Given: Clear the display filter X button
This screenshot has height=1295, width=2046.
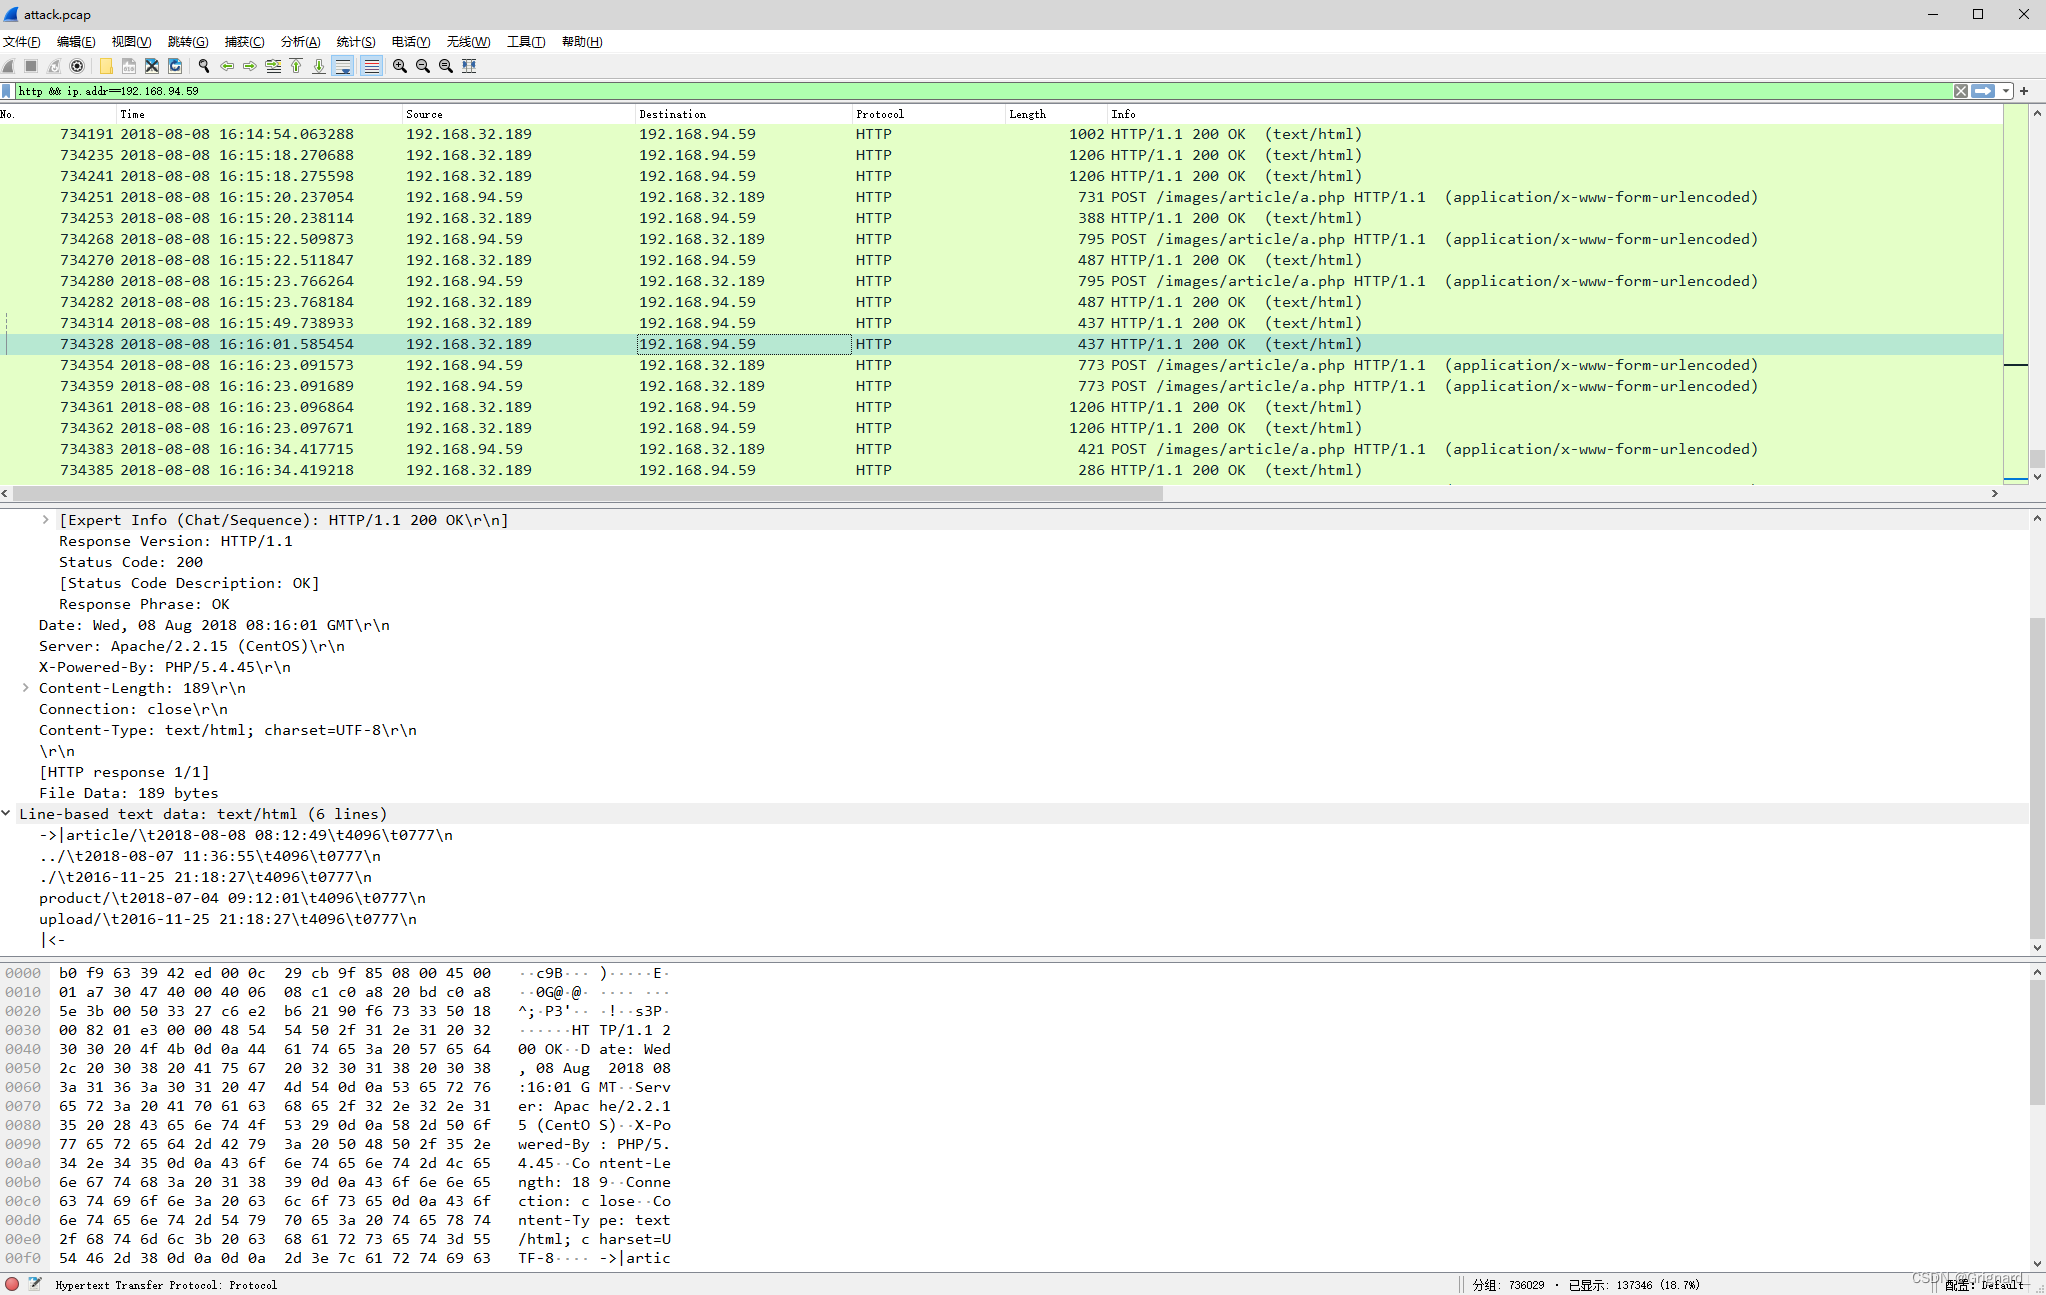Looking at the screenshot, I should click(x=1961, y=91).
